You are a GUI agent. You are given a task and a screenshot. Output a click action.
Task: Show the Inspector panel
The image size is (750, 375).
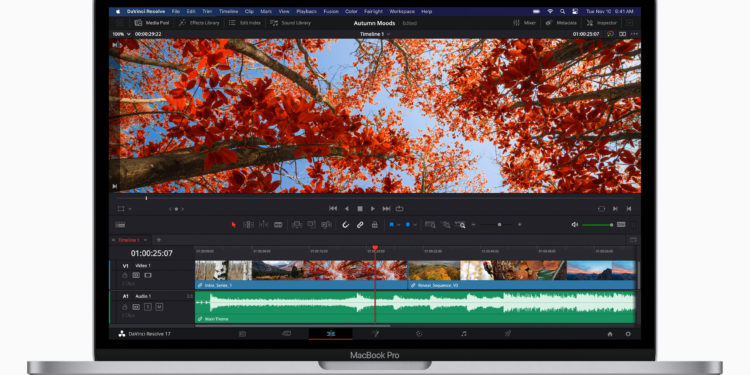pyautogui.click(x=602, y=22)
